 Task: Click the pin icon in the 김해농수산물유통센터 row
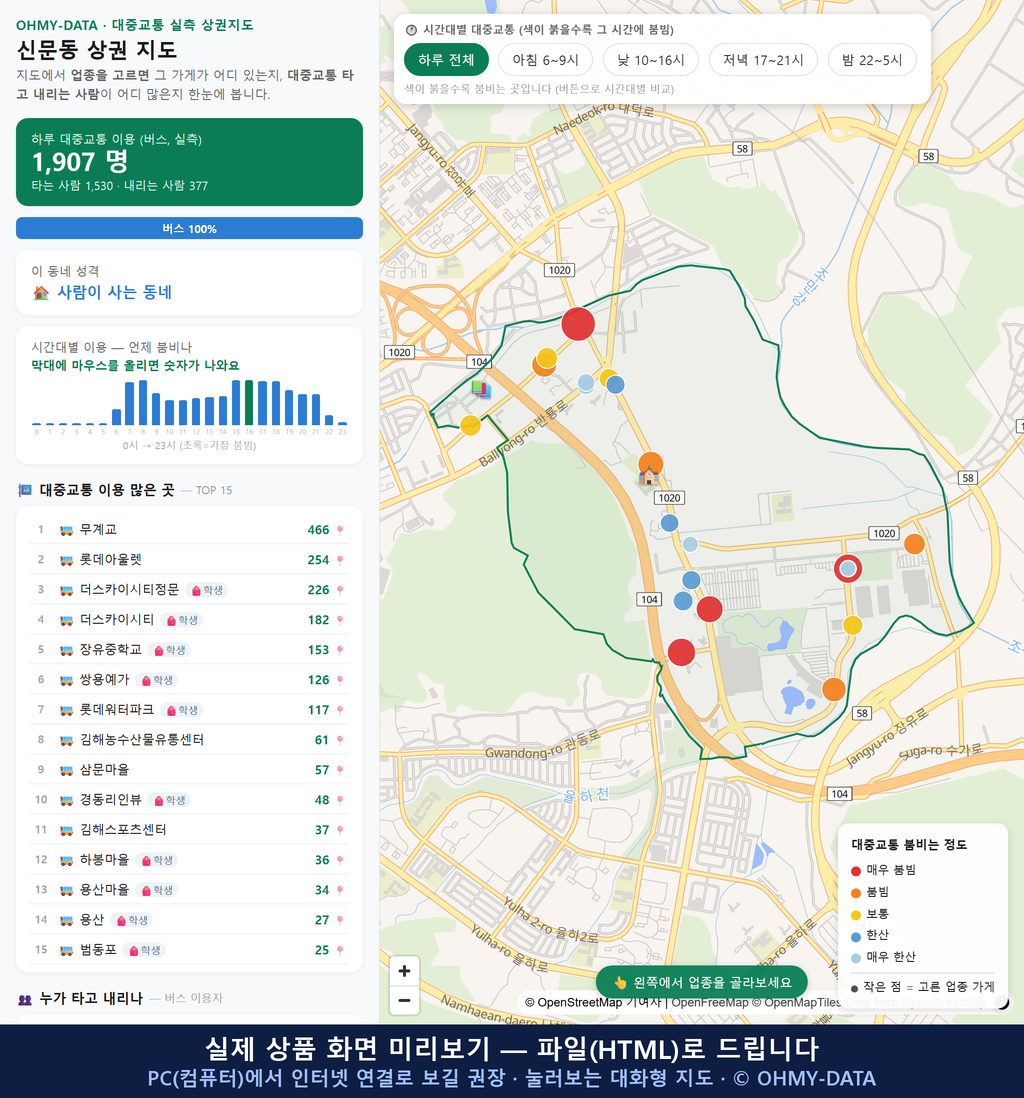point(340,740)
